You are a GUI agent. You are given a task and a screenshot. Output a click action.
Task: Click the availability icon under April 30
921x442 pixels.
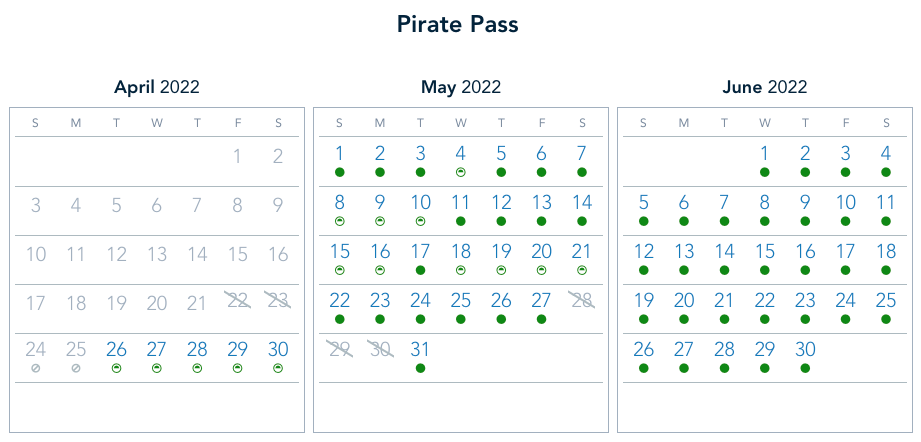(x=278, y=368)
